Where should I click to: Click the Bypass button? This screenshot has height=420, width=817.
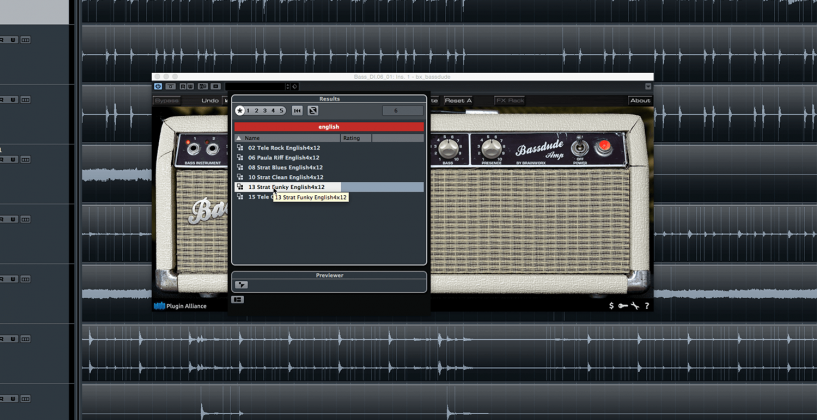[x=167, y=101]
